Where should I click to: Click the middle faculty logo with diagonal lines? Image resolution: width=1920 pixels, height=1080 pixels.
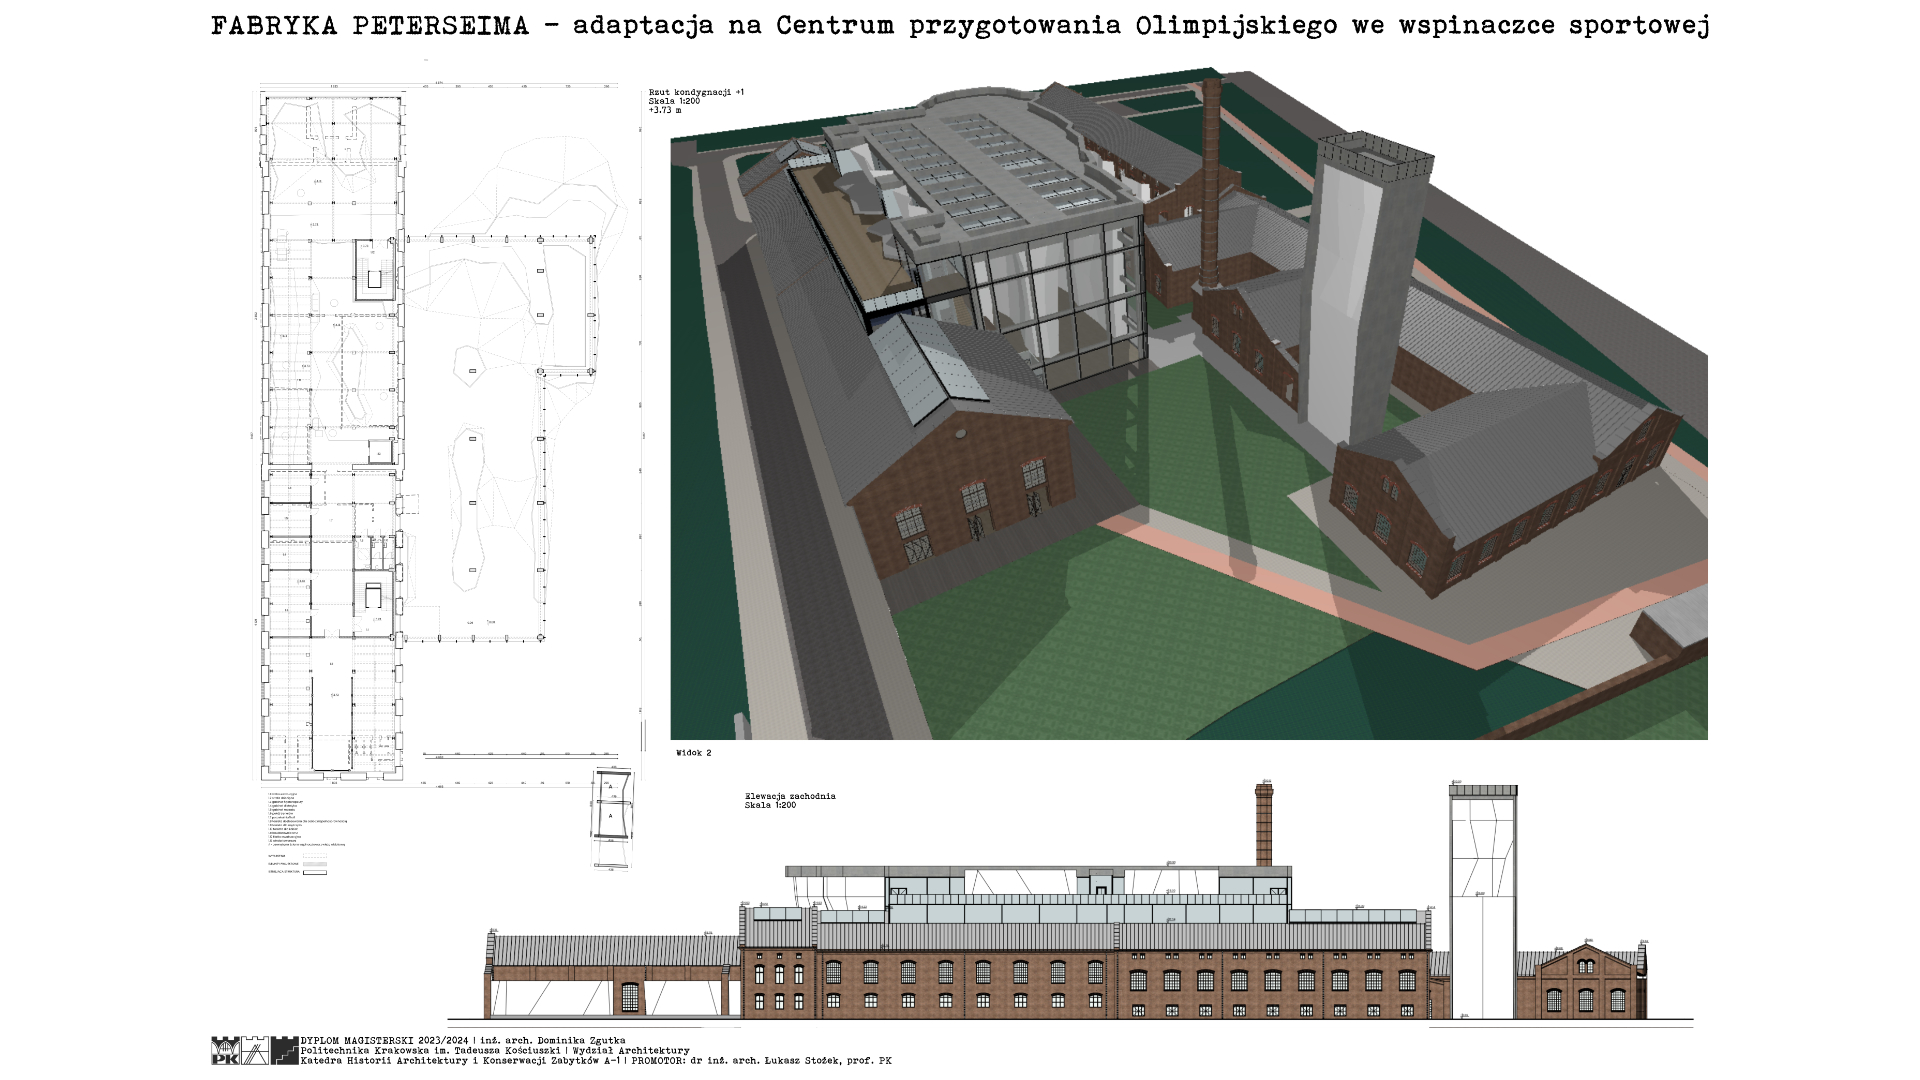(255, 1051)
